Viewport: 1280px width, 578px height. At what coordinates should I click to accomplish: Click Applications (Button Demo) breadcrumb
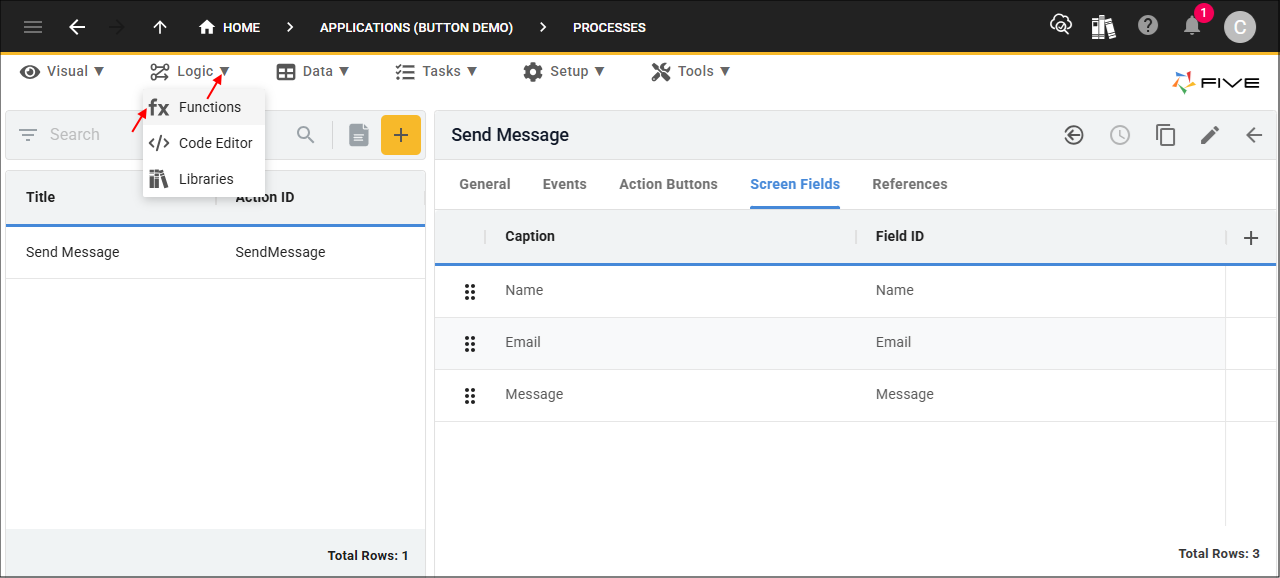point(416,28)
